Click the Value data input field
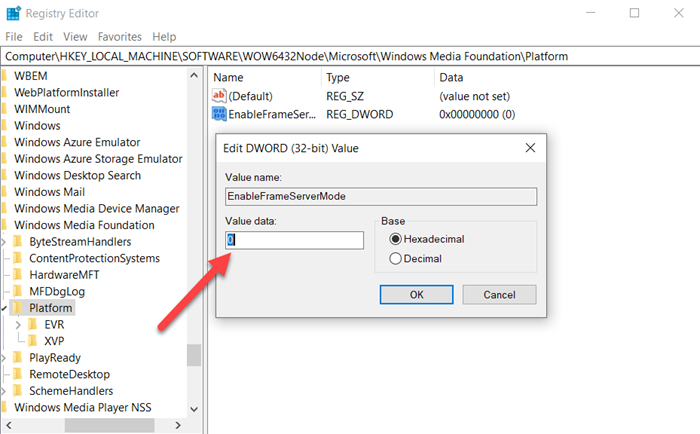The height and width of the screenshot is (434, 700). pyautogui.click(x=294, y=240)
